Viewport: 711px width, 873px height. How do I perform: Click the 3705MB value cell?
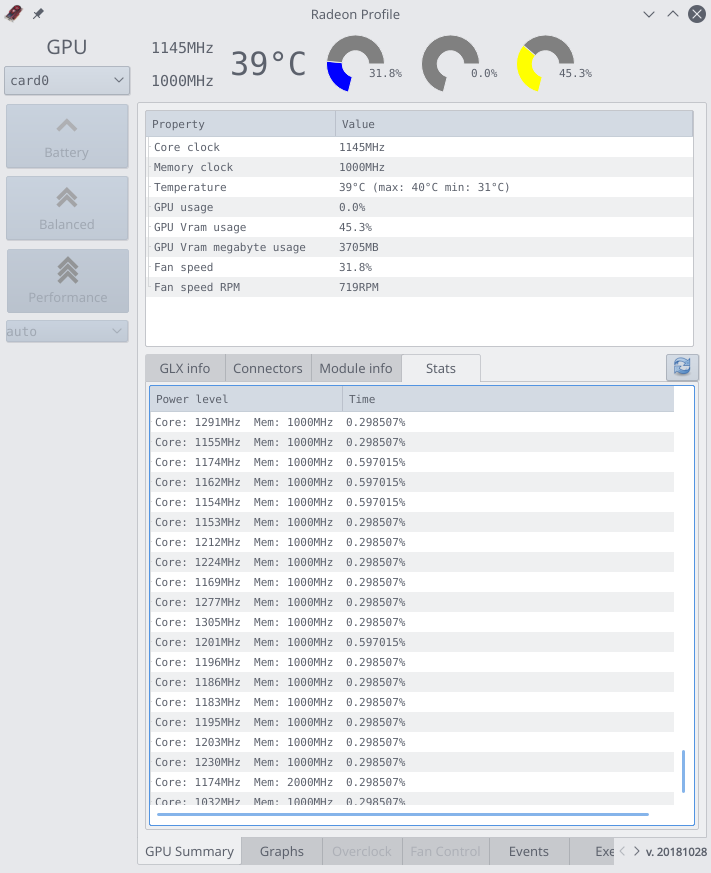point(359,247)
